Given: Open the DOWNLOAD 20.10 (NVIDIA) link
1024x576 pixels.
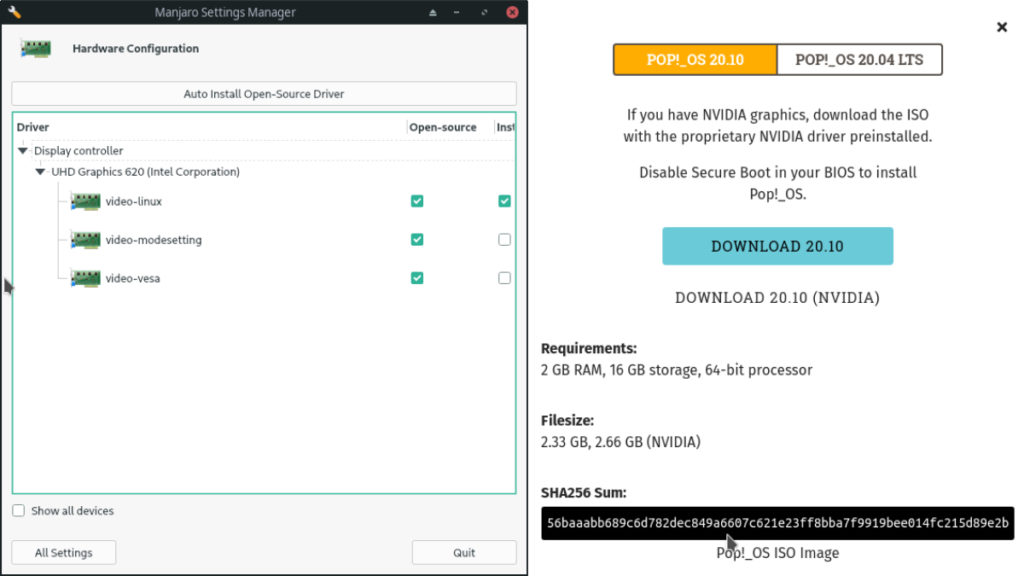Looking at the screenshot, I should click(777, 297).
